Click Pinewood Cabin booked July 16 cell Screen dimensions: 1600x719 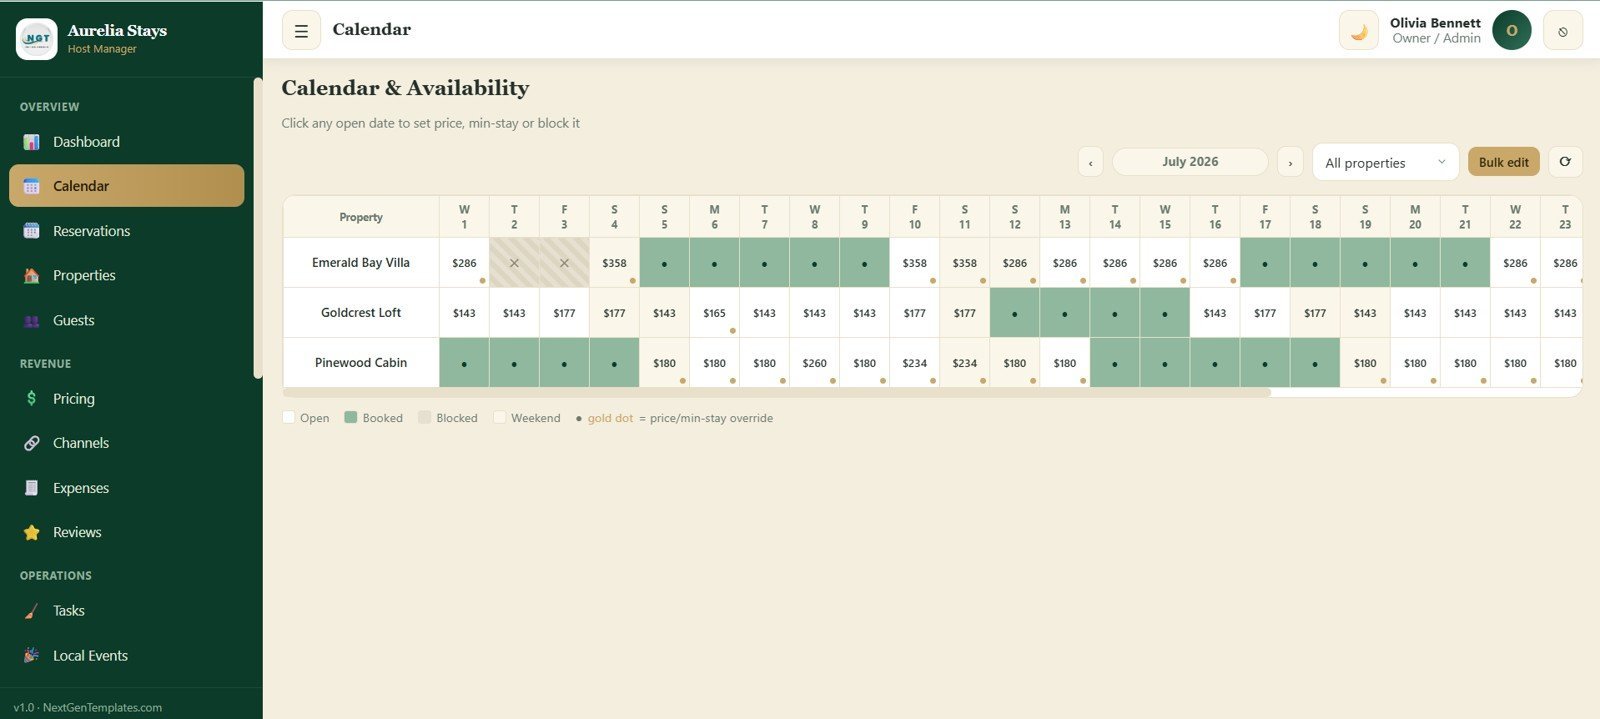[1215, 363]
